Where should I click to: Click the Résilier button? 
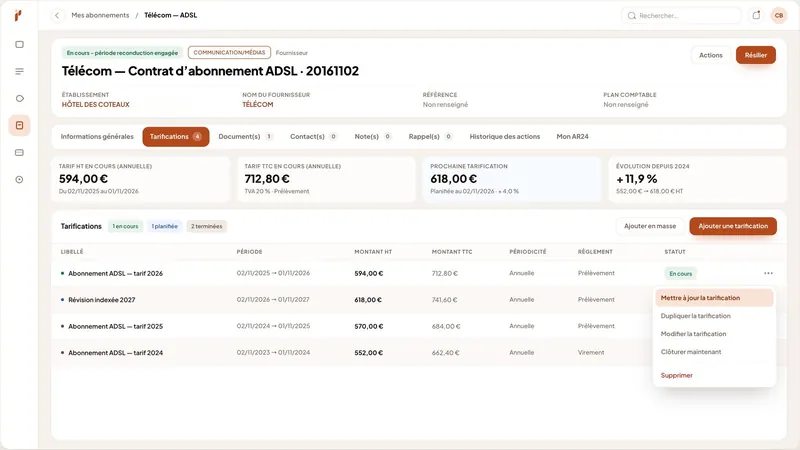click(x=756, y=55)
